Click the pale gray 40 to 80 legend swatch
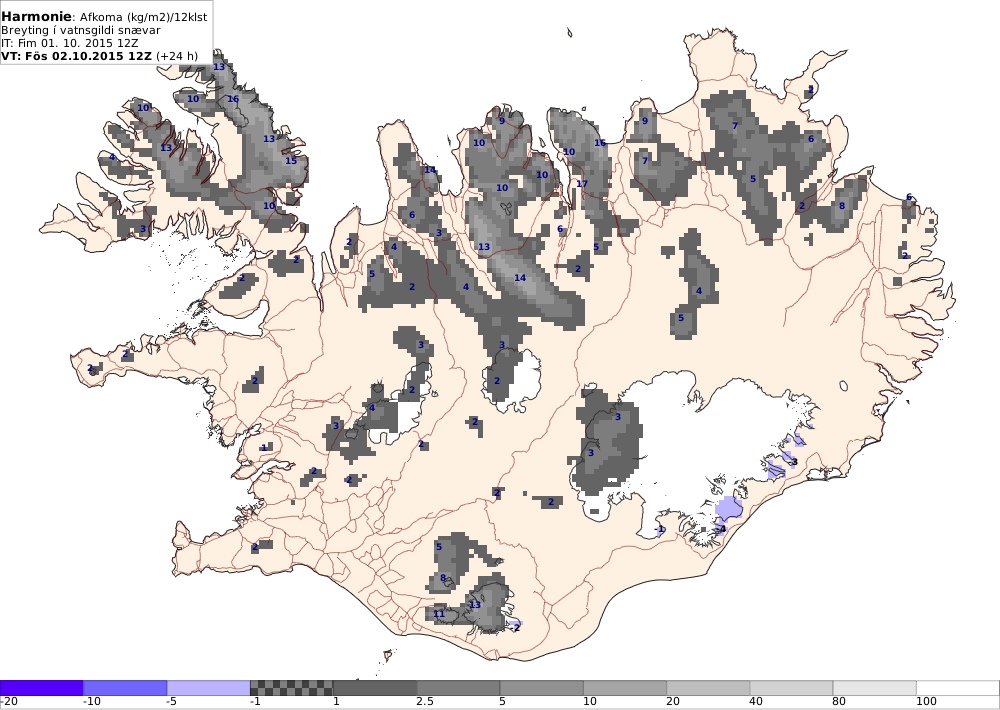The width and height of the screenshot is (1000, 710). tap(791, 688)
